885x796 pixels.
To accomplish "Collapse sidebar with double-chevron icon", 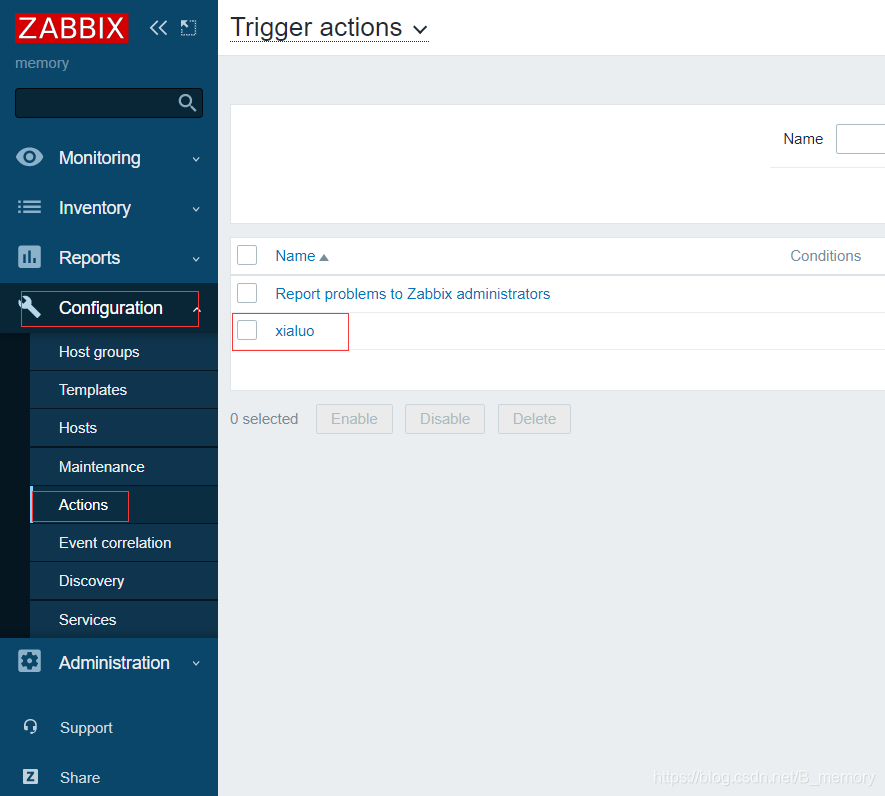I will (x=159, y=28).
